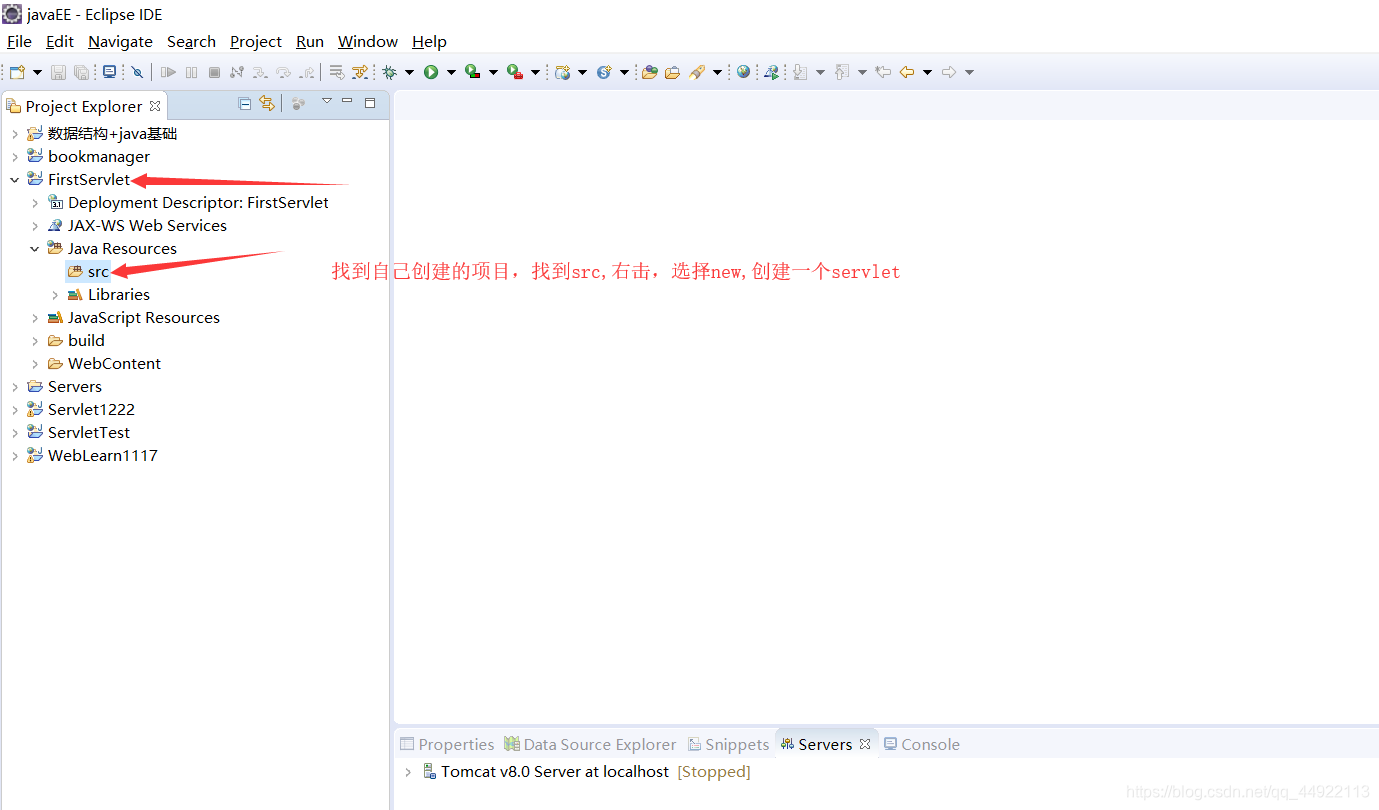Collapse the FirstServlet project node
Image resolution: width=1379 pixels, height=810 pixels.
[x=14, y=180]
